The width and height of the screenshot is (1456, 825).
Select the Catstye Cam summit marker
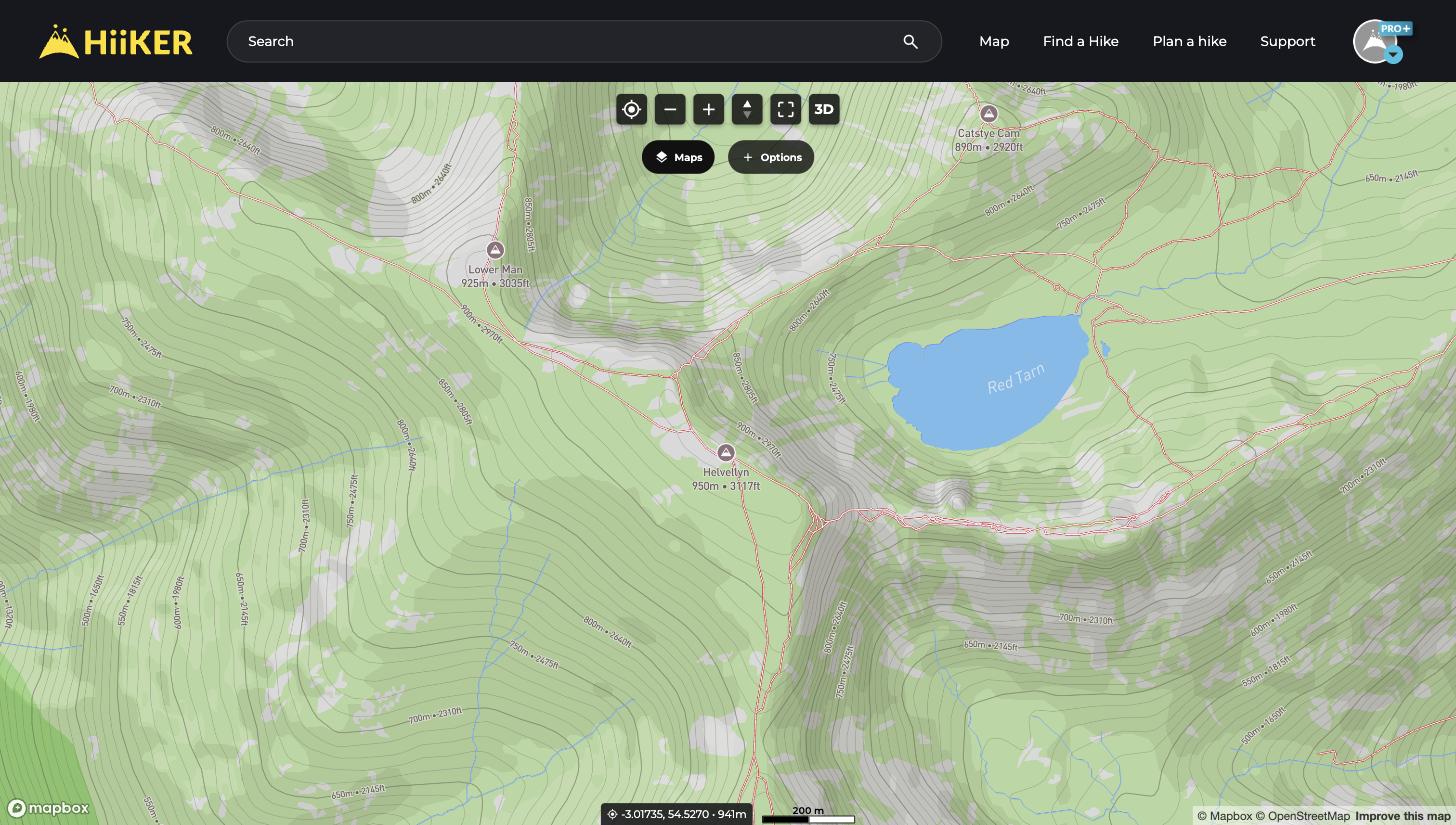(989, 113)
